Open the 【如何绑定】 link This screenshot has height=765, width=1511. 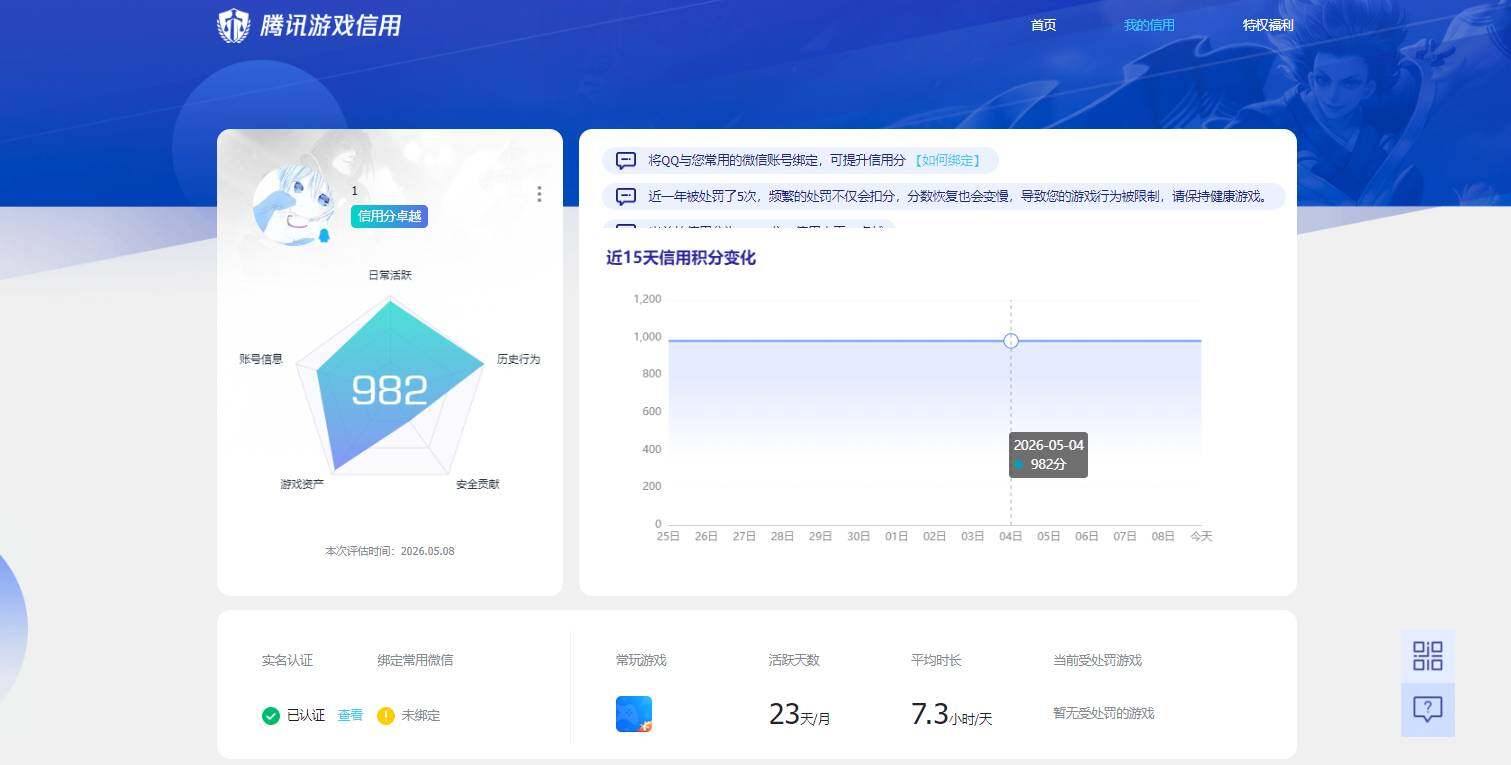click(x=947, y=160)
